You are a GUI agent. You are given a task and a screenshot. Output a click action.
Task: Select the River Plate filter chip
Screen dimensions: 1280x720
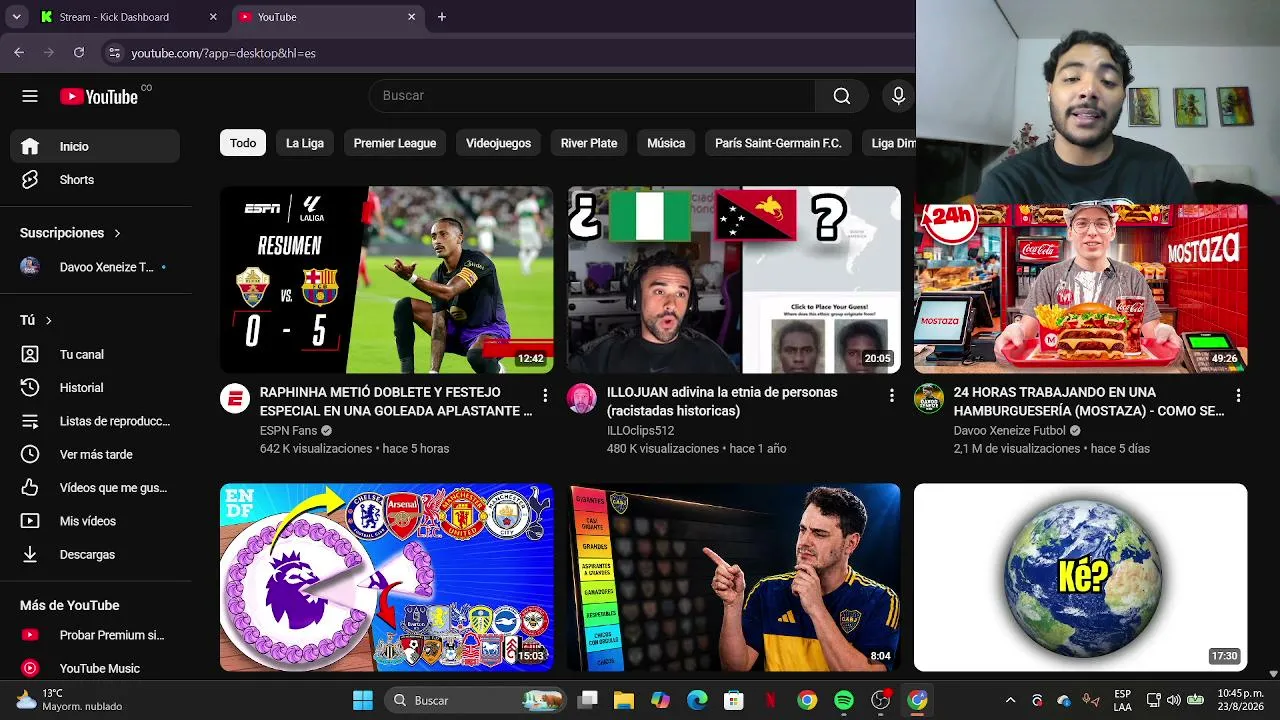tap(589, 143)
